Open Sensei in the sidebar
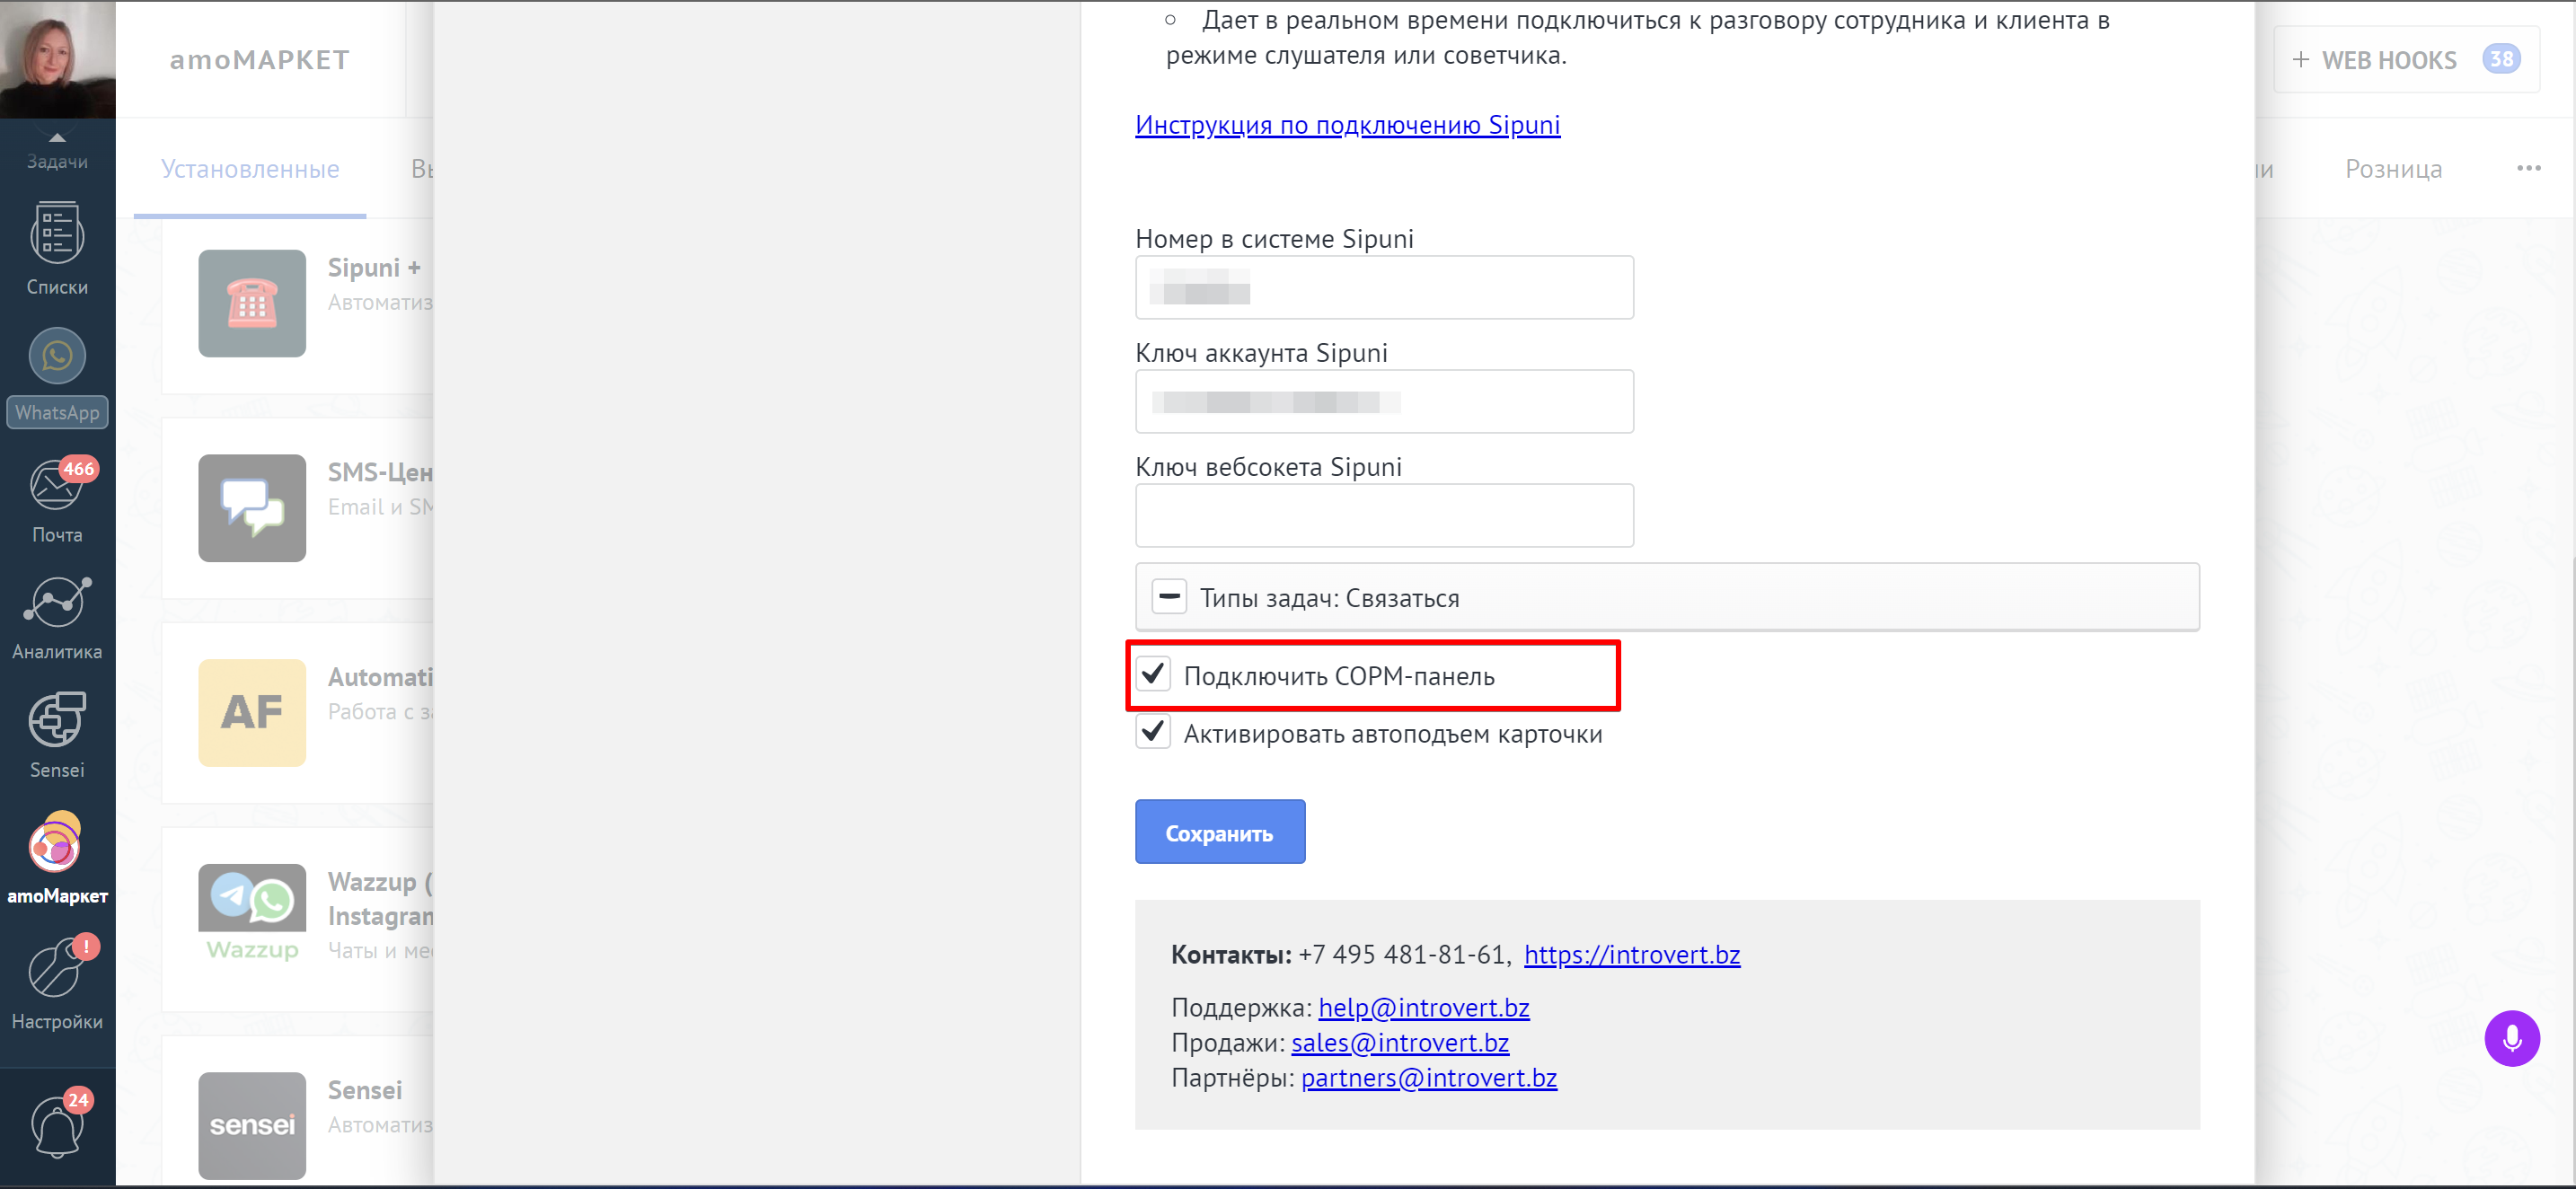The image size is (2576, 1189). (57, 735)
